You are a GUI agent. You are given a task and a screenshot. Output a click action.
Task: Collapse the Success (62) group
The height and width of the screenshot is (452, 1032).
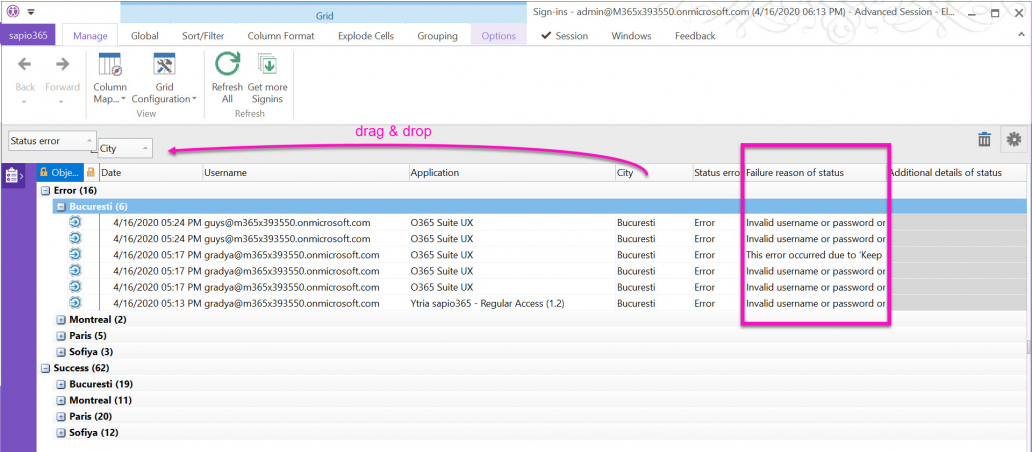pos(46,368)
